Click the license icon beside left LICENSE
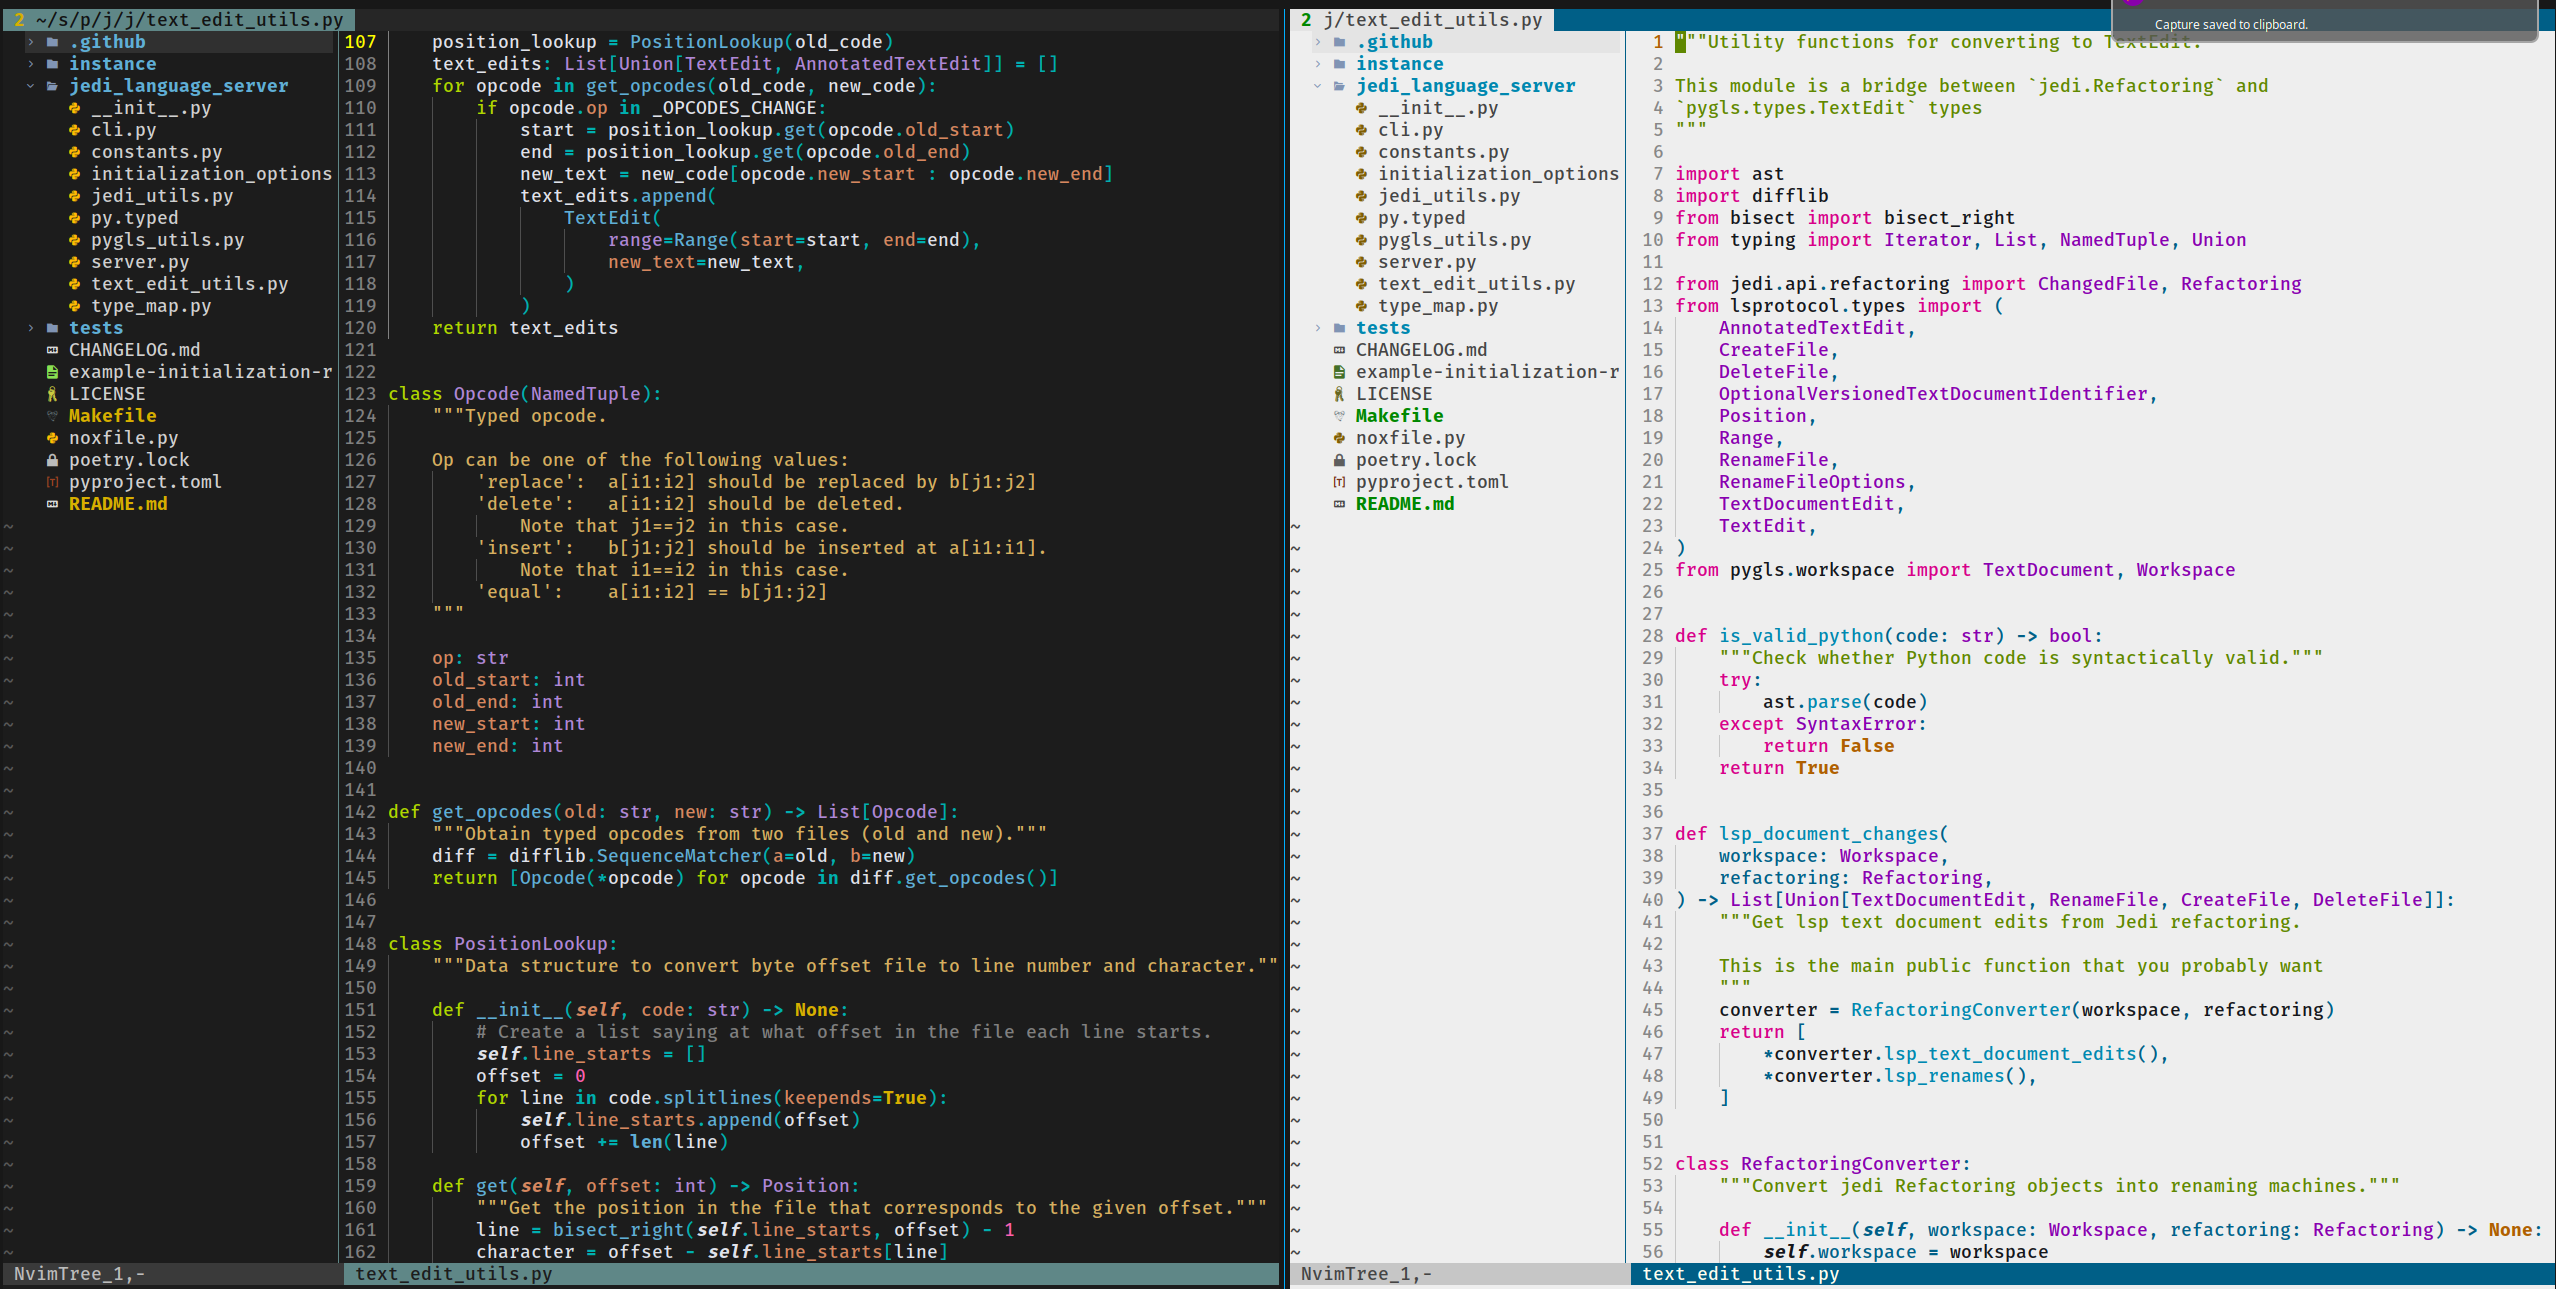2556x1289 pixels. tap(52, 394)
